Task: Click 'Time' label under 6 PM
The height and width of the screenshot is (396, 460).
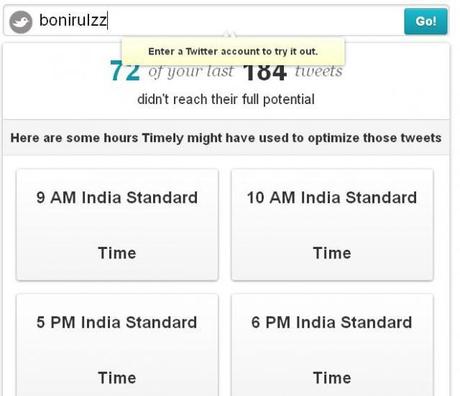Action: (332, 378)
